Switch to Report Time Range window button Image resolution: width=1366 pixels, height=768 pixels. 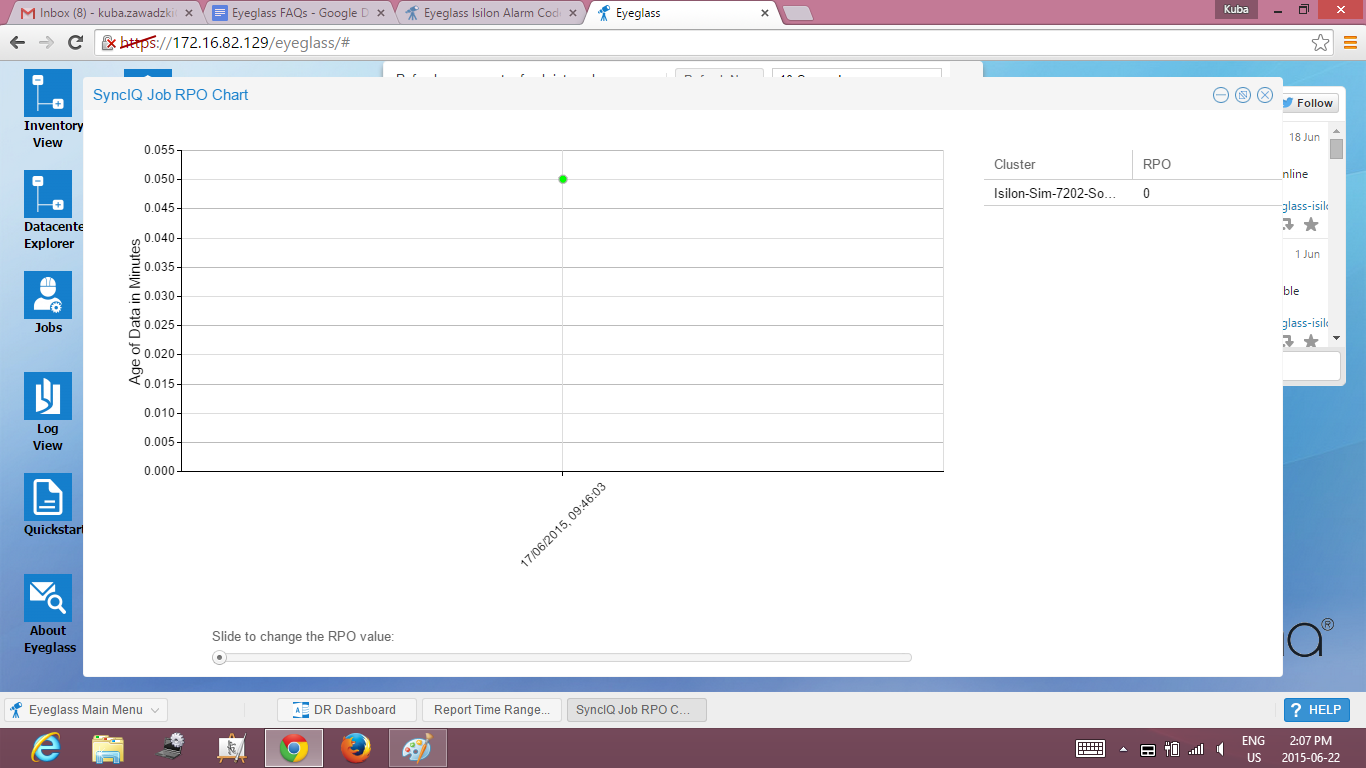492,710
